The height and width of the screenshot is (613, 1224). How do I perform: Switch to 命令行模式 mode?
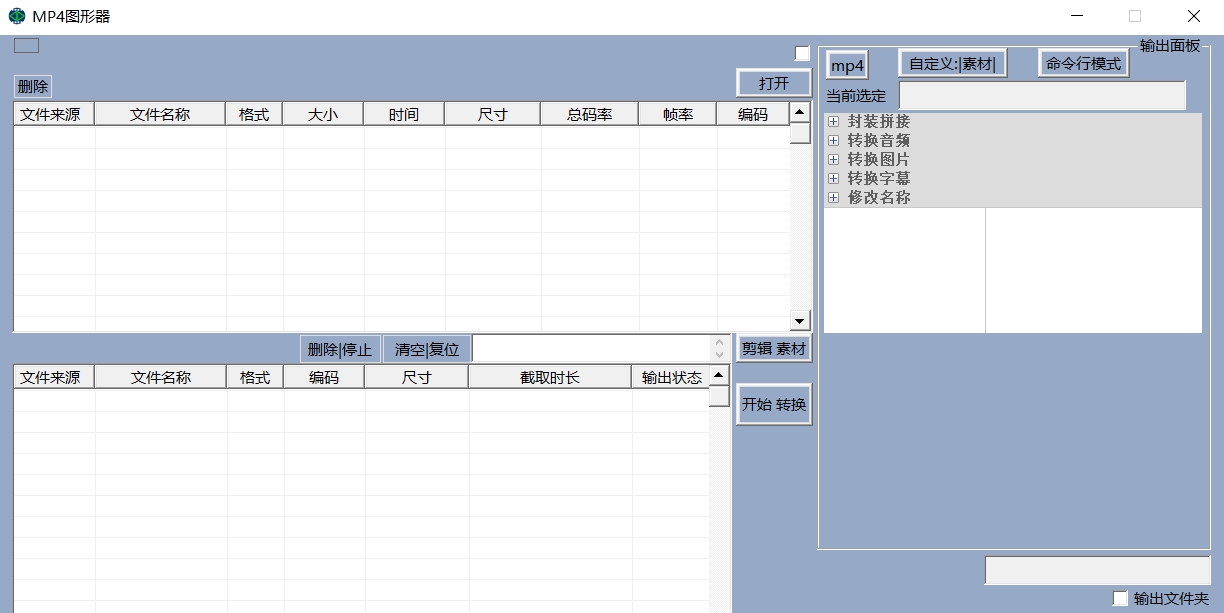tap(1083, 64)
